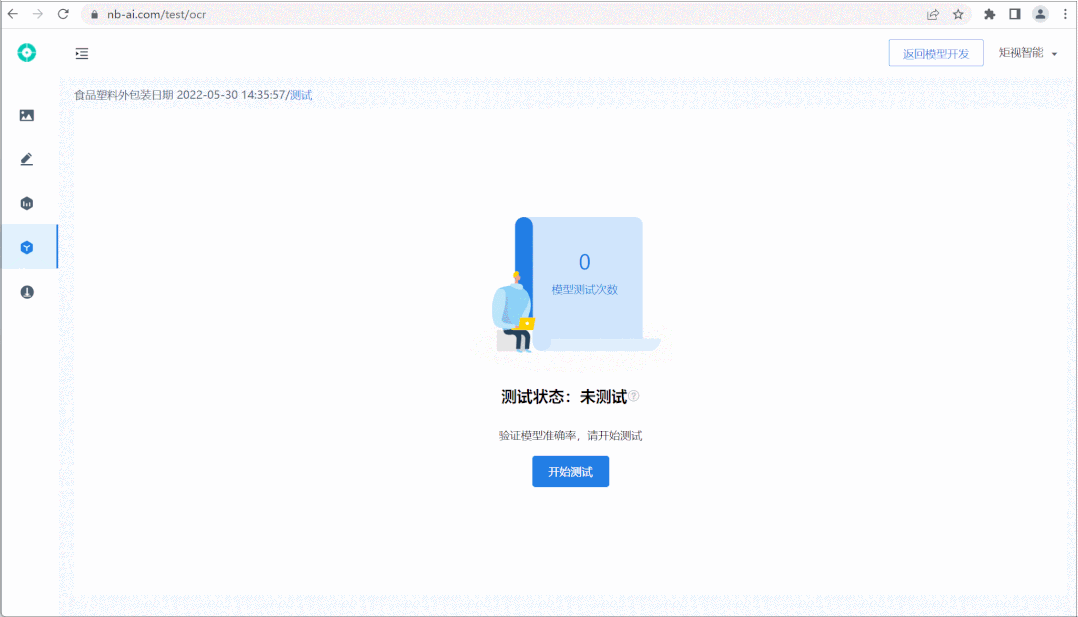Open the Chrome profile avatar
This screenshot has height=617, width=1078.
1040,14
